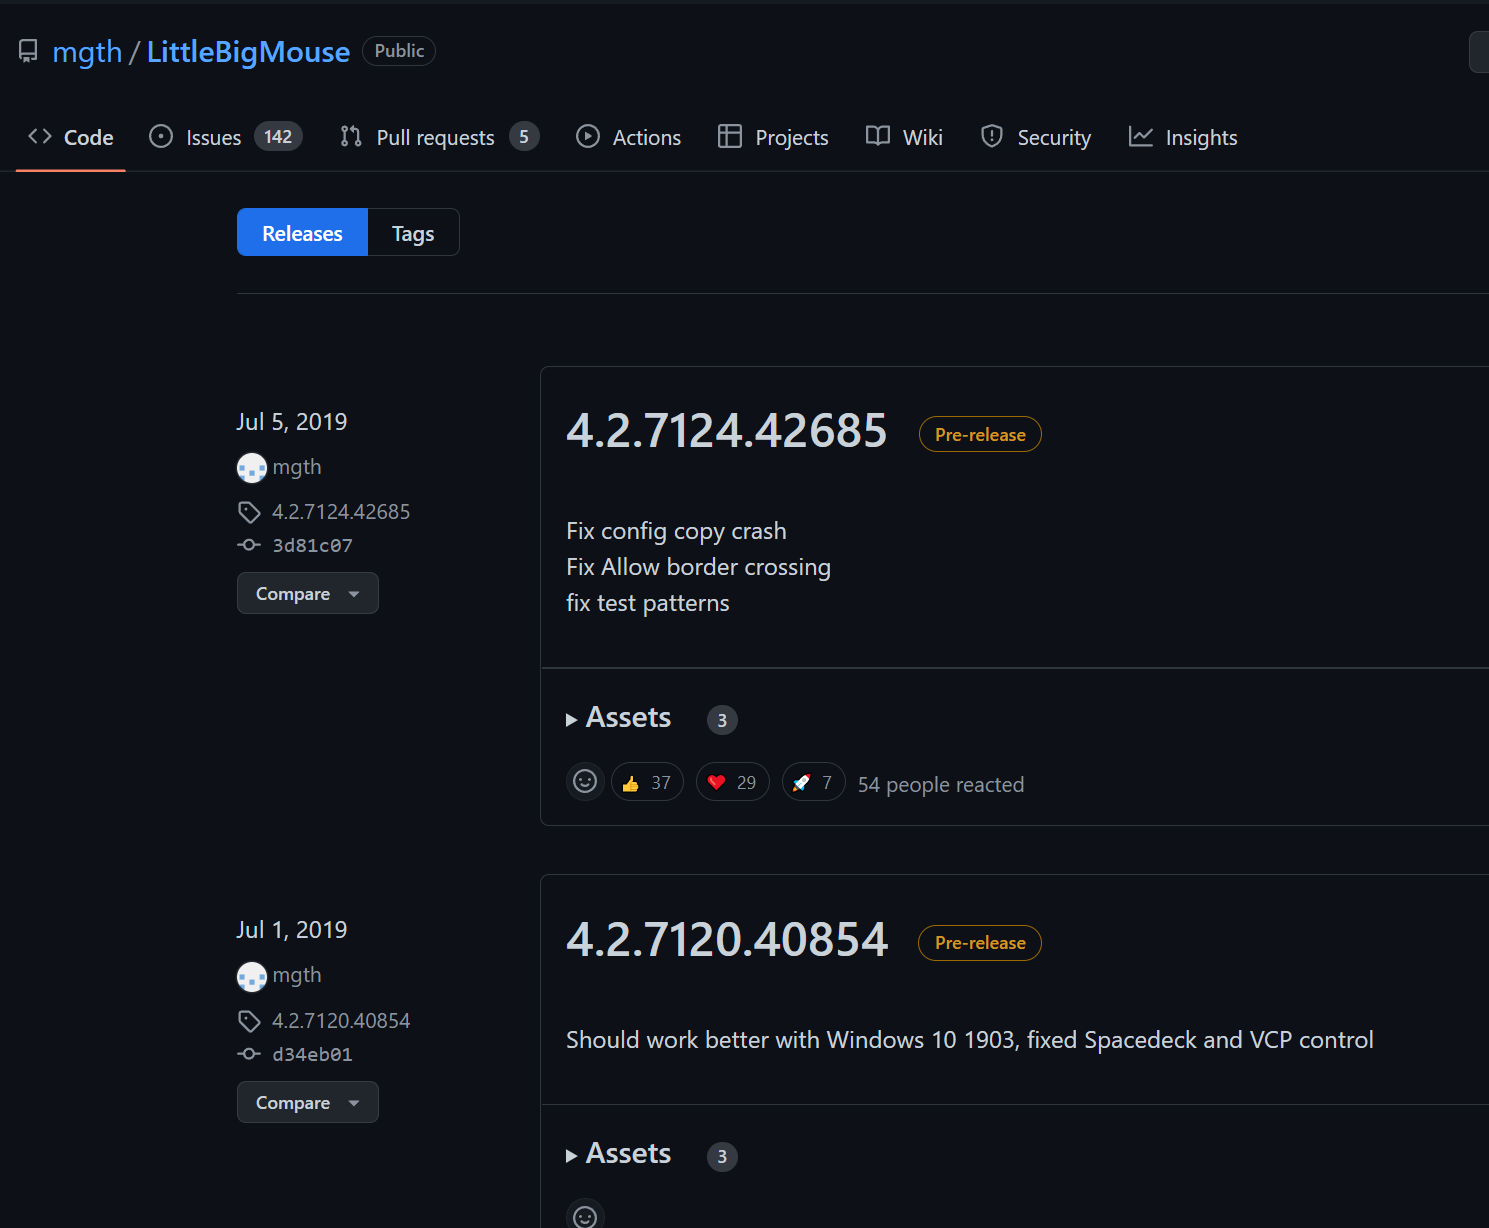The height and width of the screenshot is (1228, 1489).
Task: Expand Assets for release 4.2.7120.40854
Action: click(x=619, y=1154)
